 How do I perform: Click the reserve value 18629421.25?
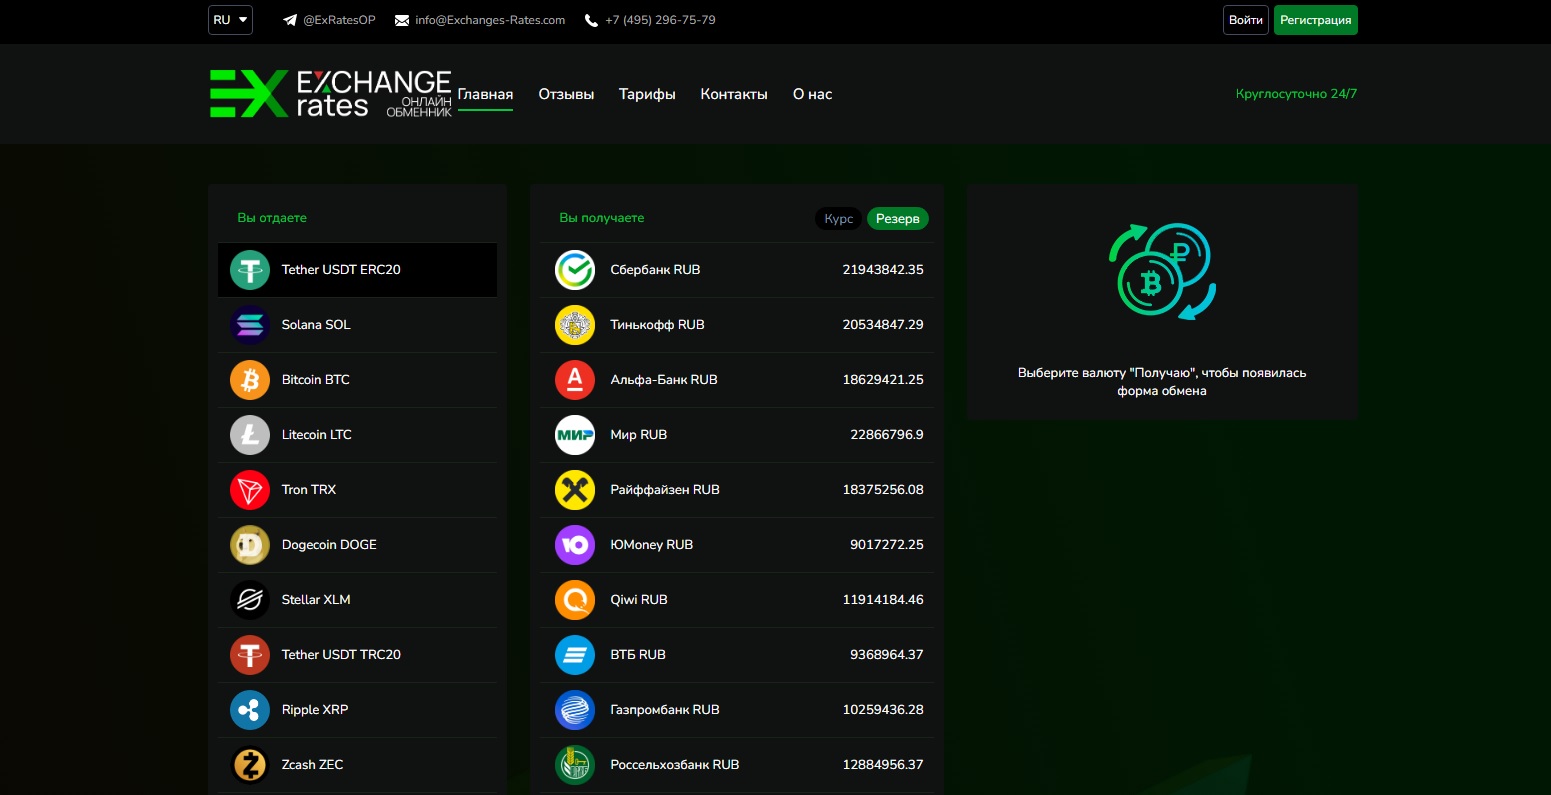click(883, 380)
